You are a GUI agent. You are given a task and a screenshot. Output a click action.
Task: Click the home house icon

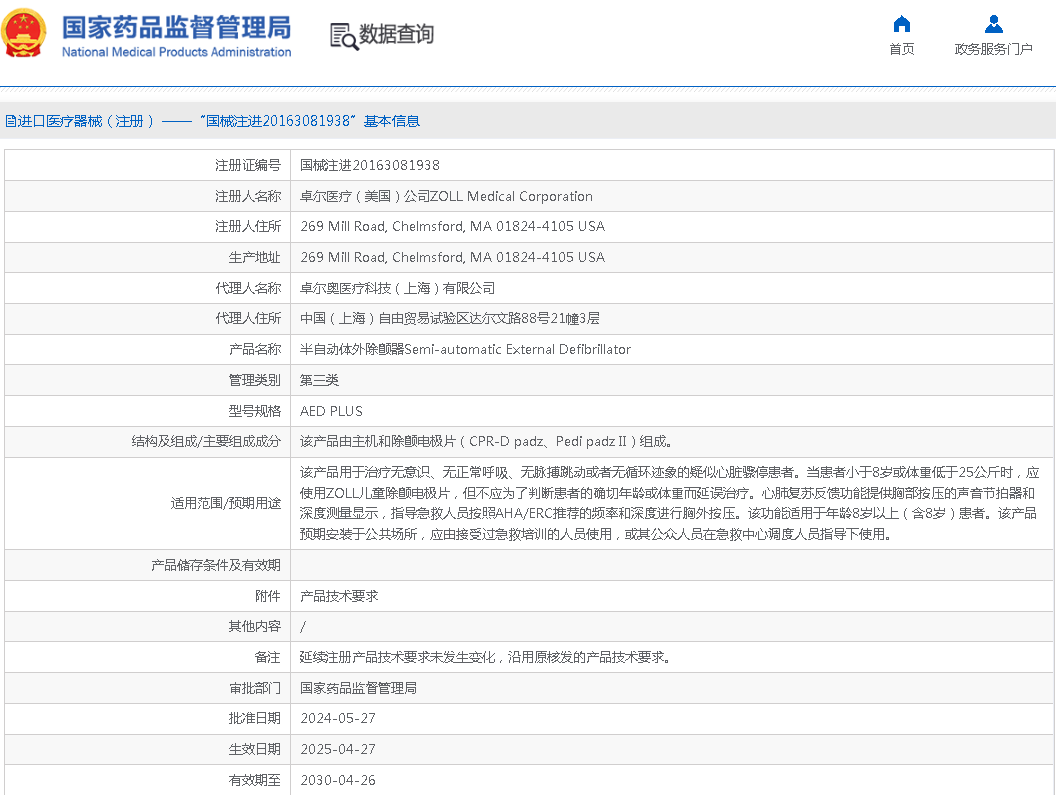point(901,24)
